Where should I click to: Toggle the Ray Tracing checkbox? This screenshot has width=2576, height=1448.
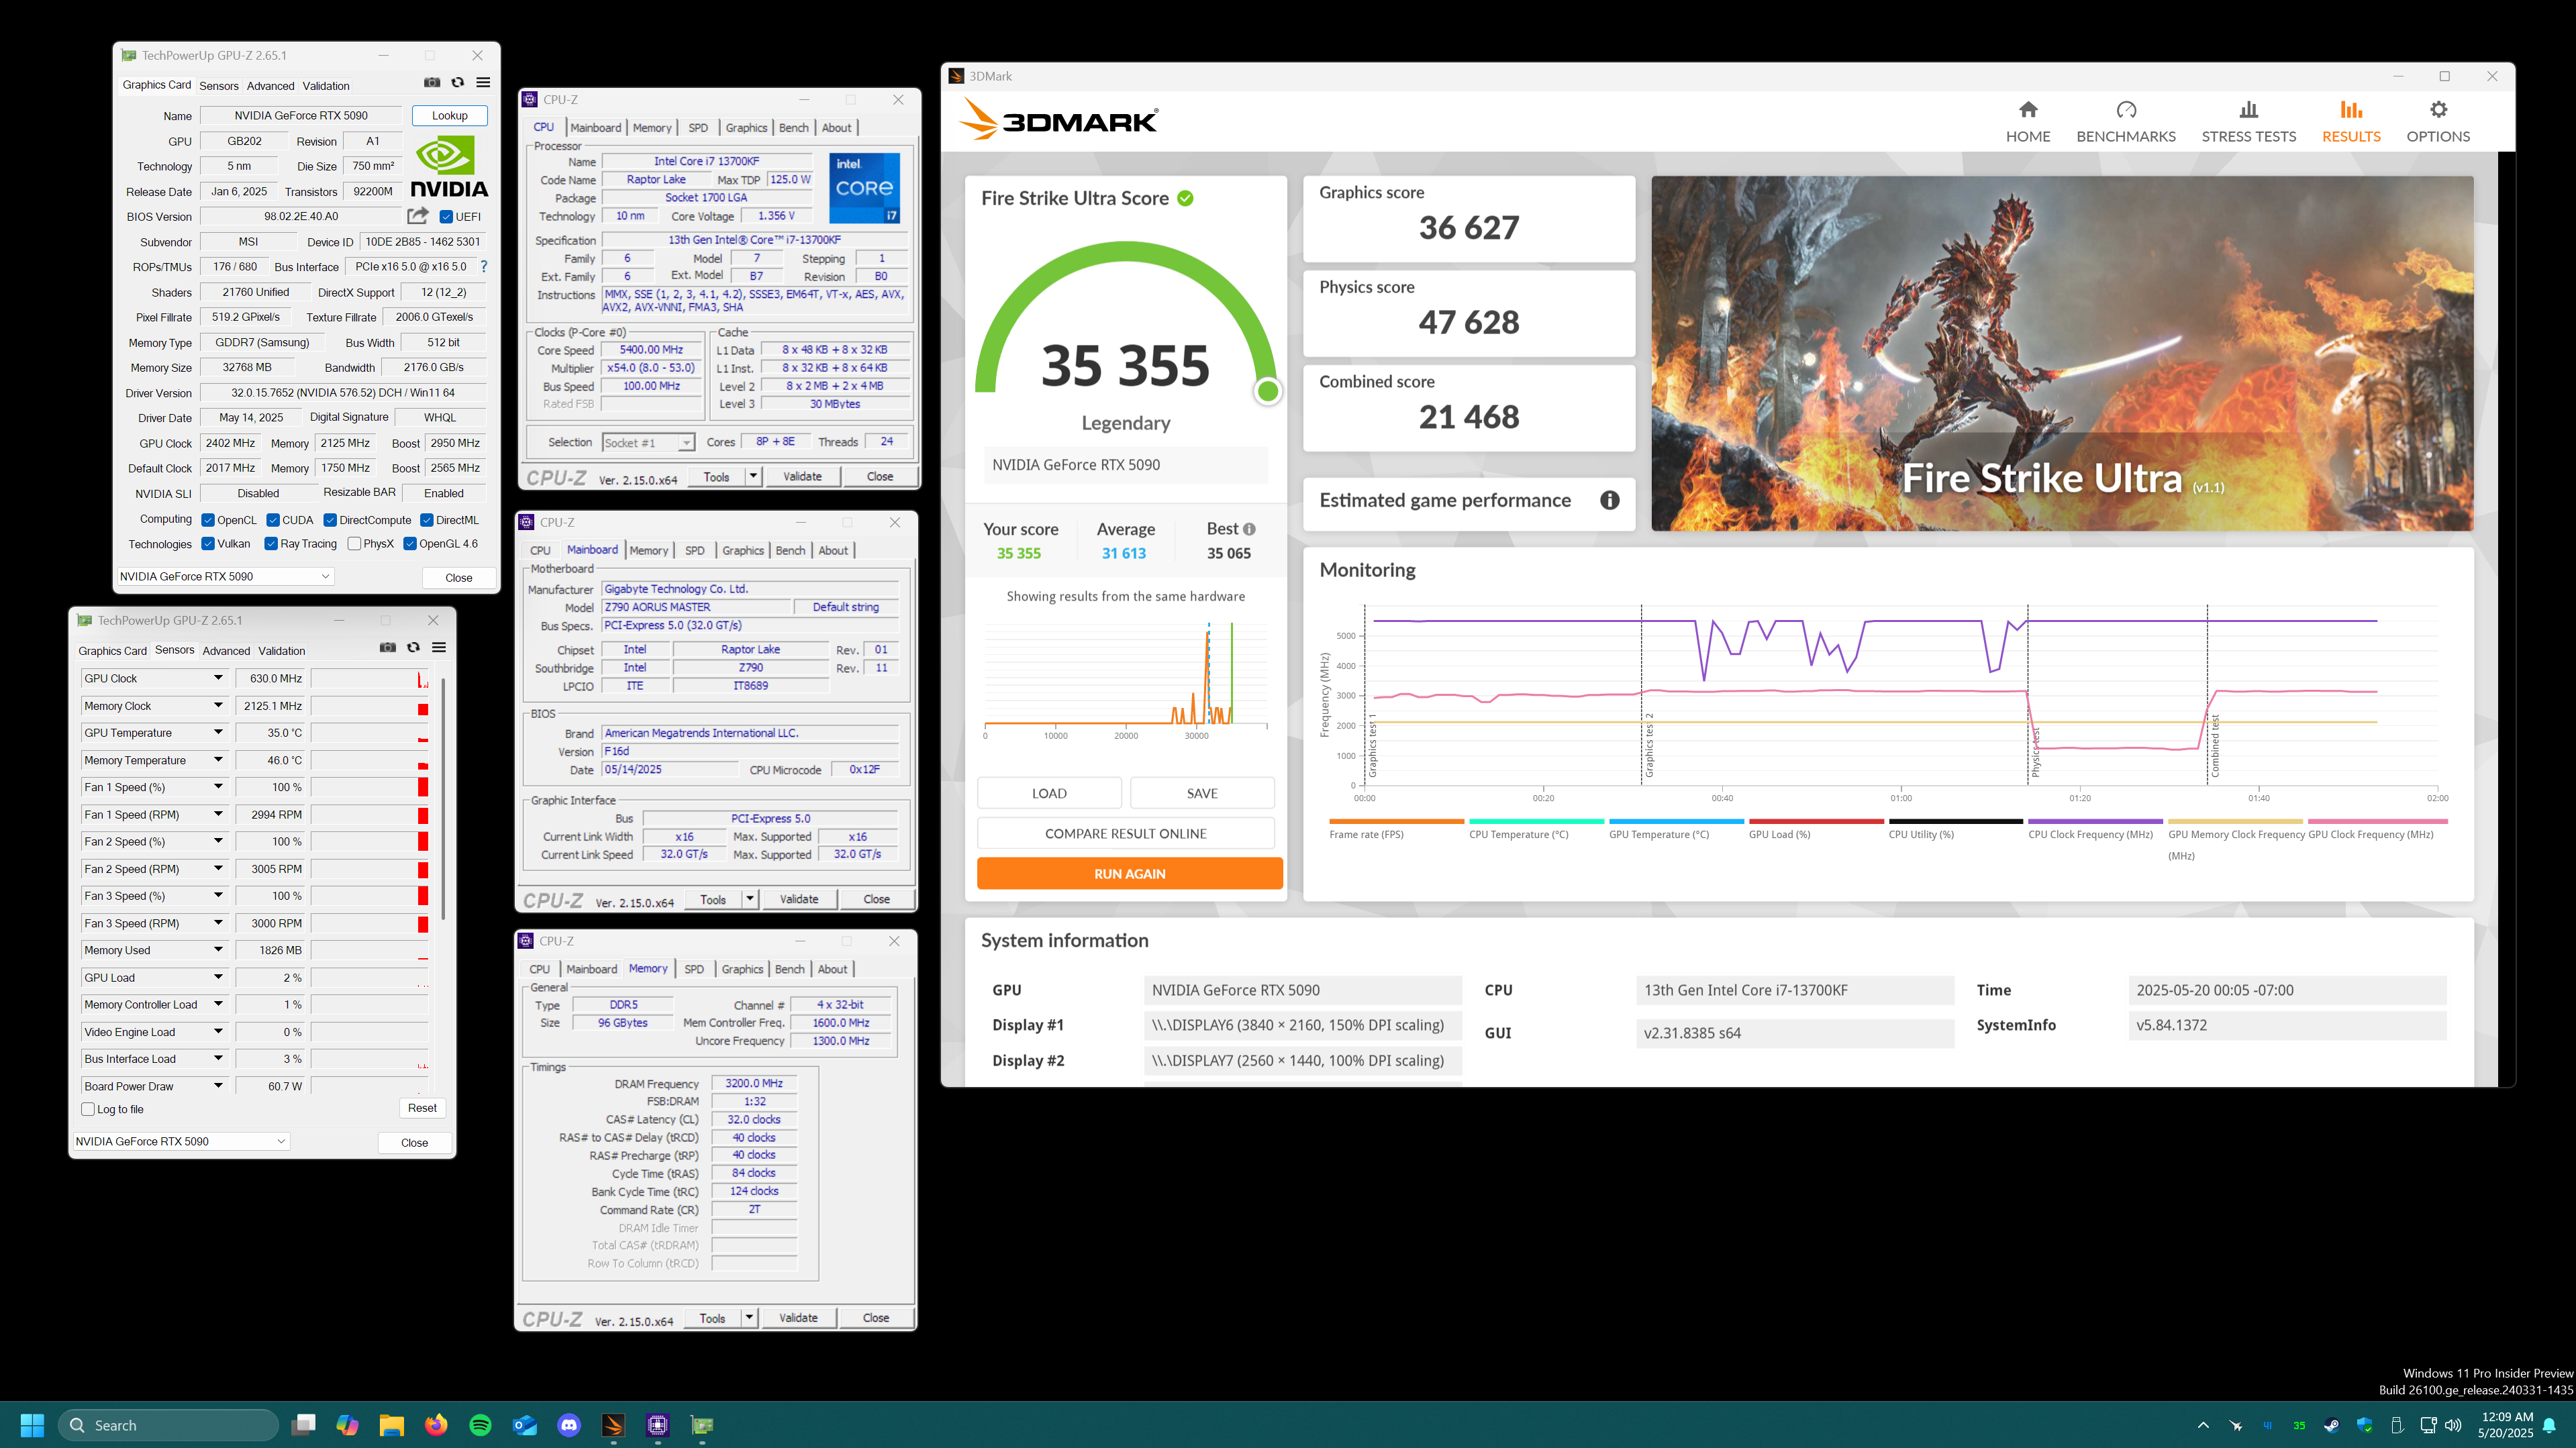tap(271, 544)
